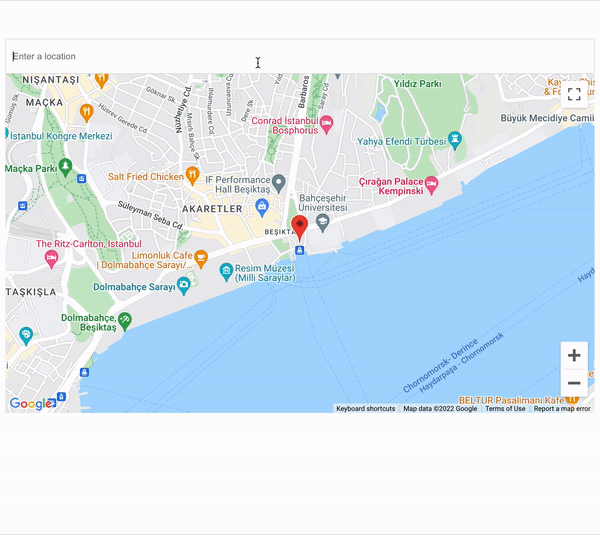Zoom in with the plus button
The height and width of the screenshot is (535, 600).
(x=574, y=356)
